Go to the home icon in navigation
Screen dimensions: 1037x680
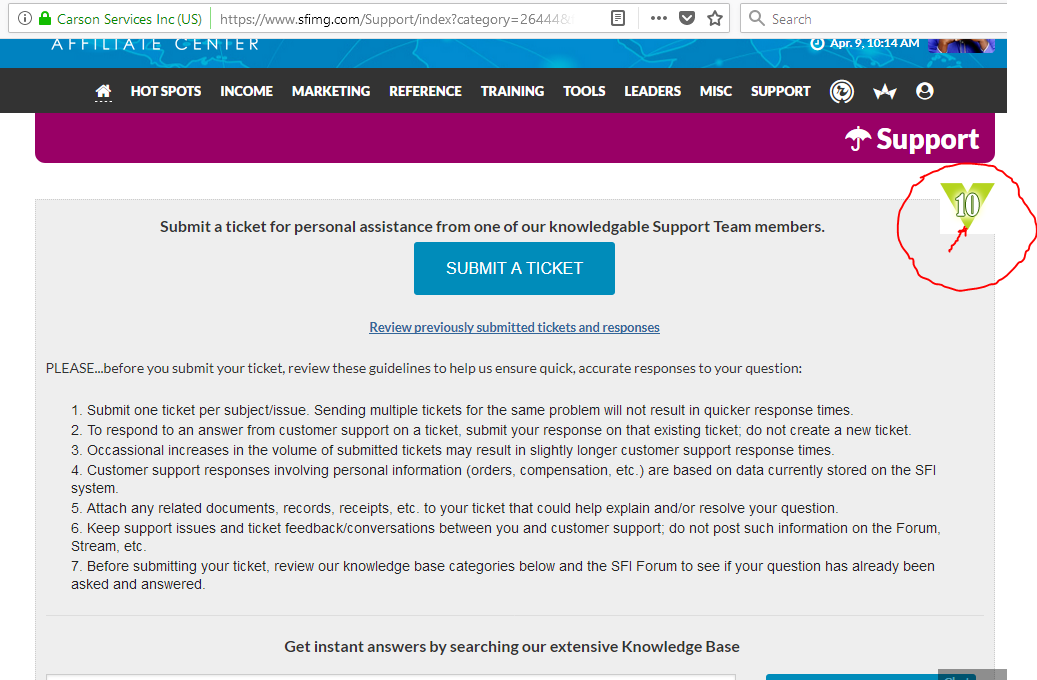pos(103,91)
